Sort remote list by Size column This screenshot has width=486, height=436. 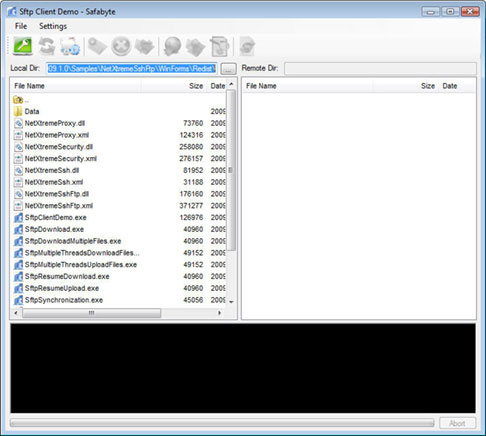point(405,86)
